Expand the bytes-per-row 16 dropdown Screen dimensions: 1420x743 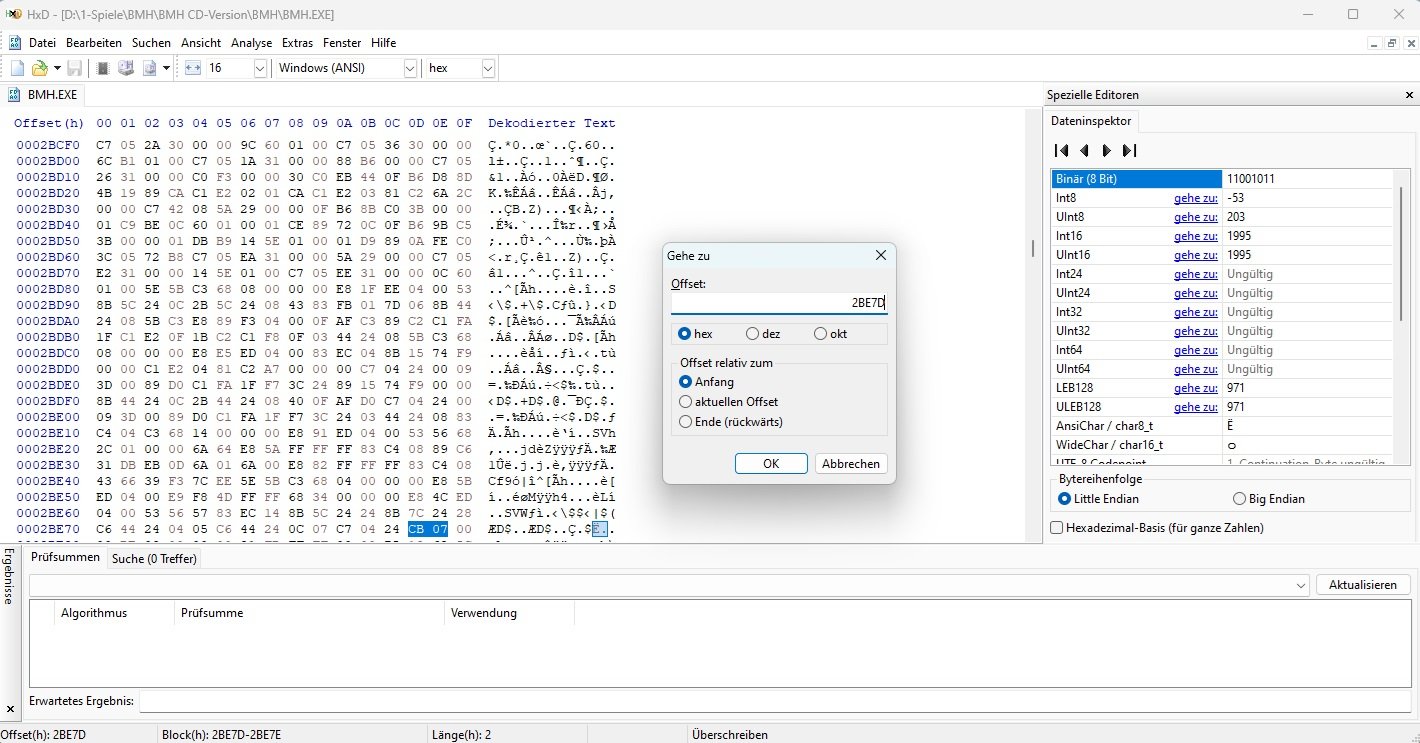[x=260, y=68]
